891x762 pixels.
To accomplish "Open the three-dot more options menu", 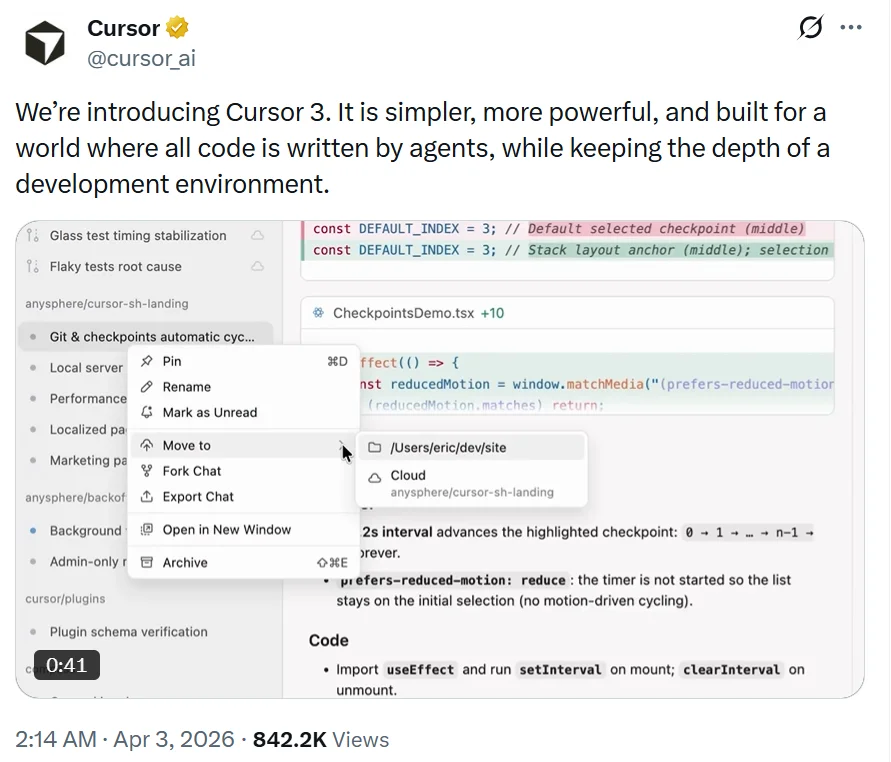I will [851, 28].
